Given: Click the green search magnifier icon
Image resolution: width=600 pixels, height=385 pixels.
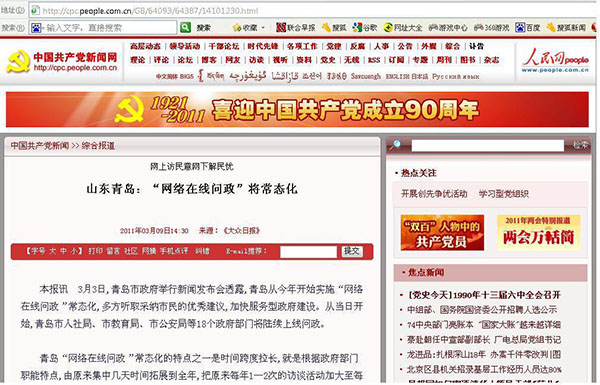Looking at the screenshot, I should [x=186, y=27].
